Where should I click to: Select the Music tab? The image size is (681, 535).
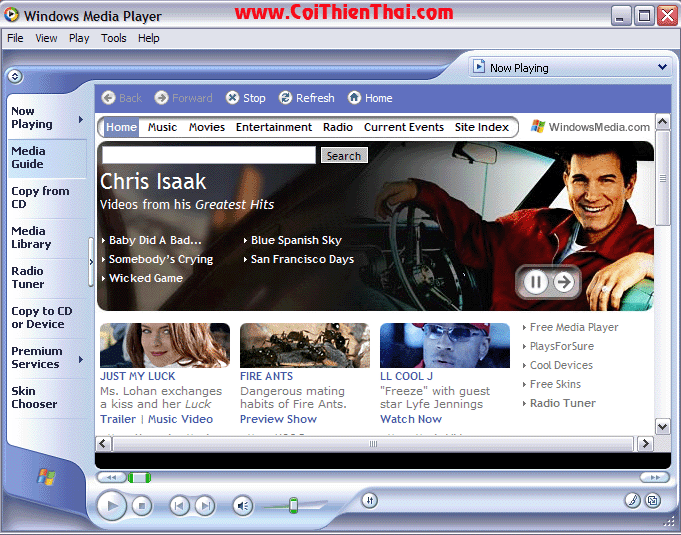click(x=162, y=127)
